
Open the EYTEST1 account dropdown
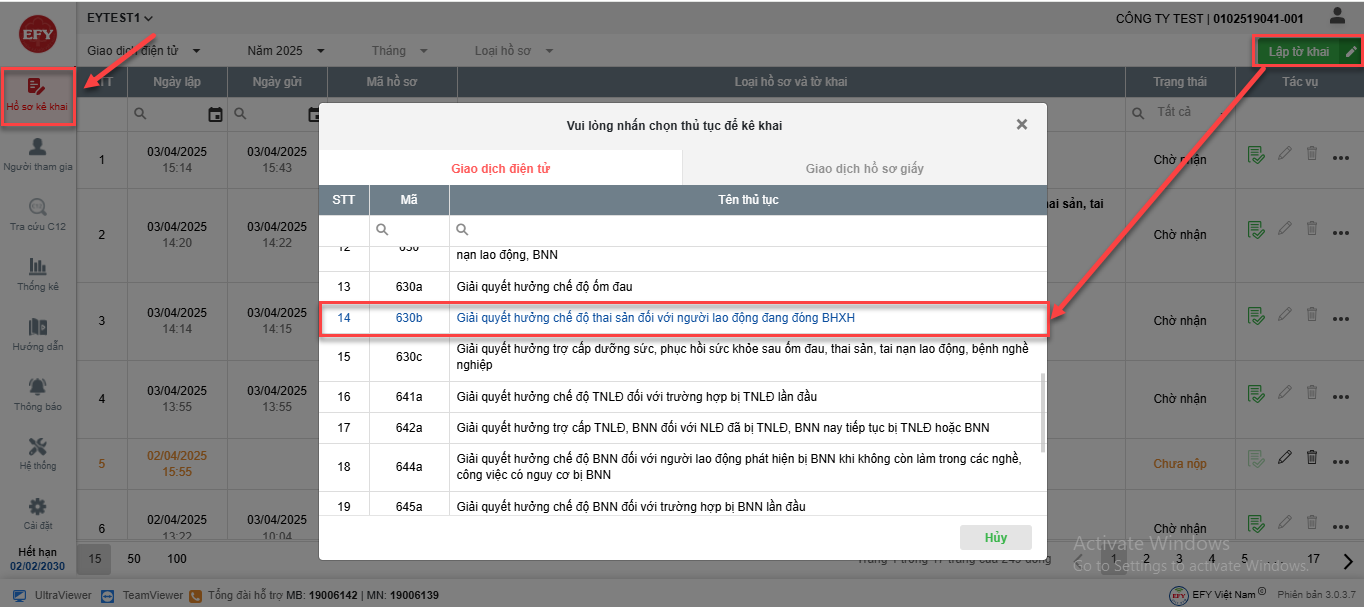pos(120,18)
